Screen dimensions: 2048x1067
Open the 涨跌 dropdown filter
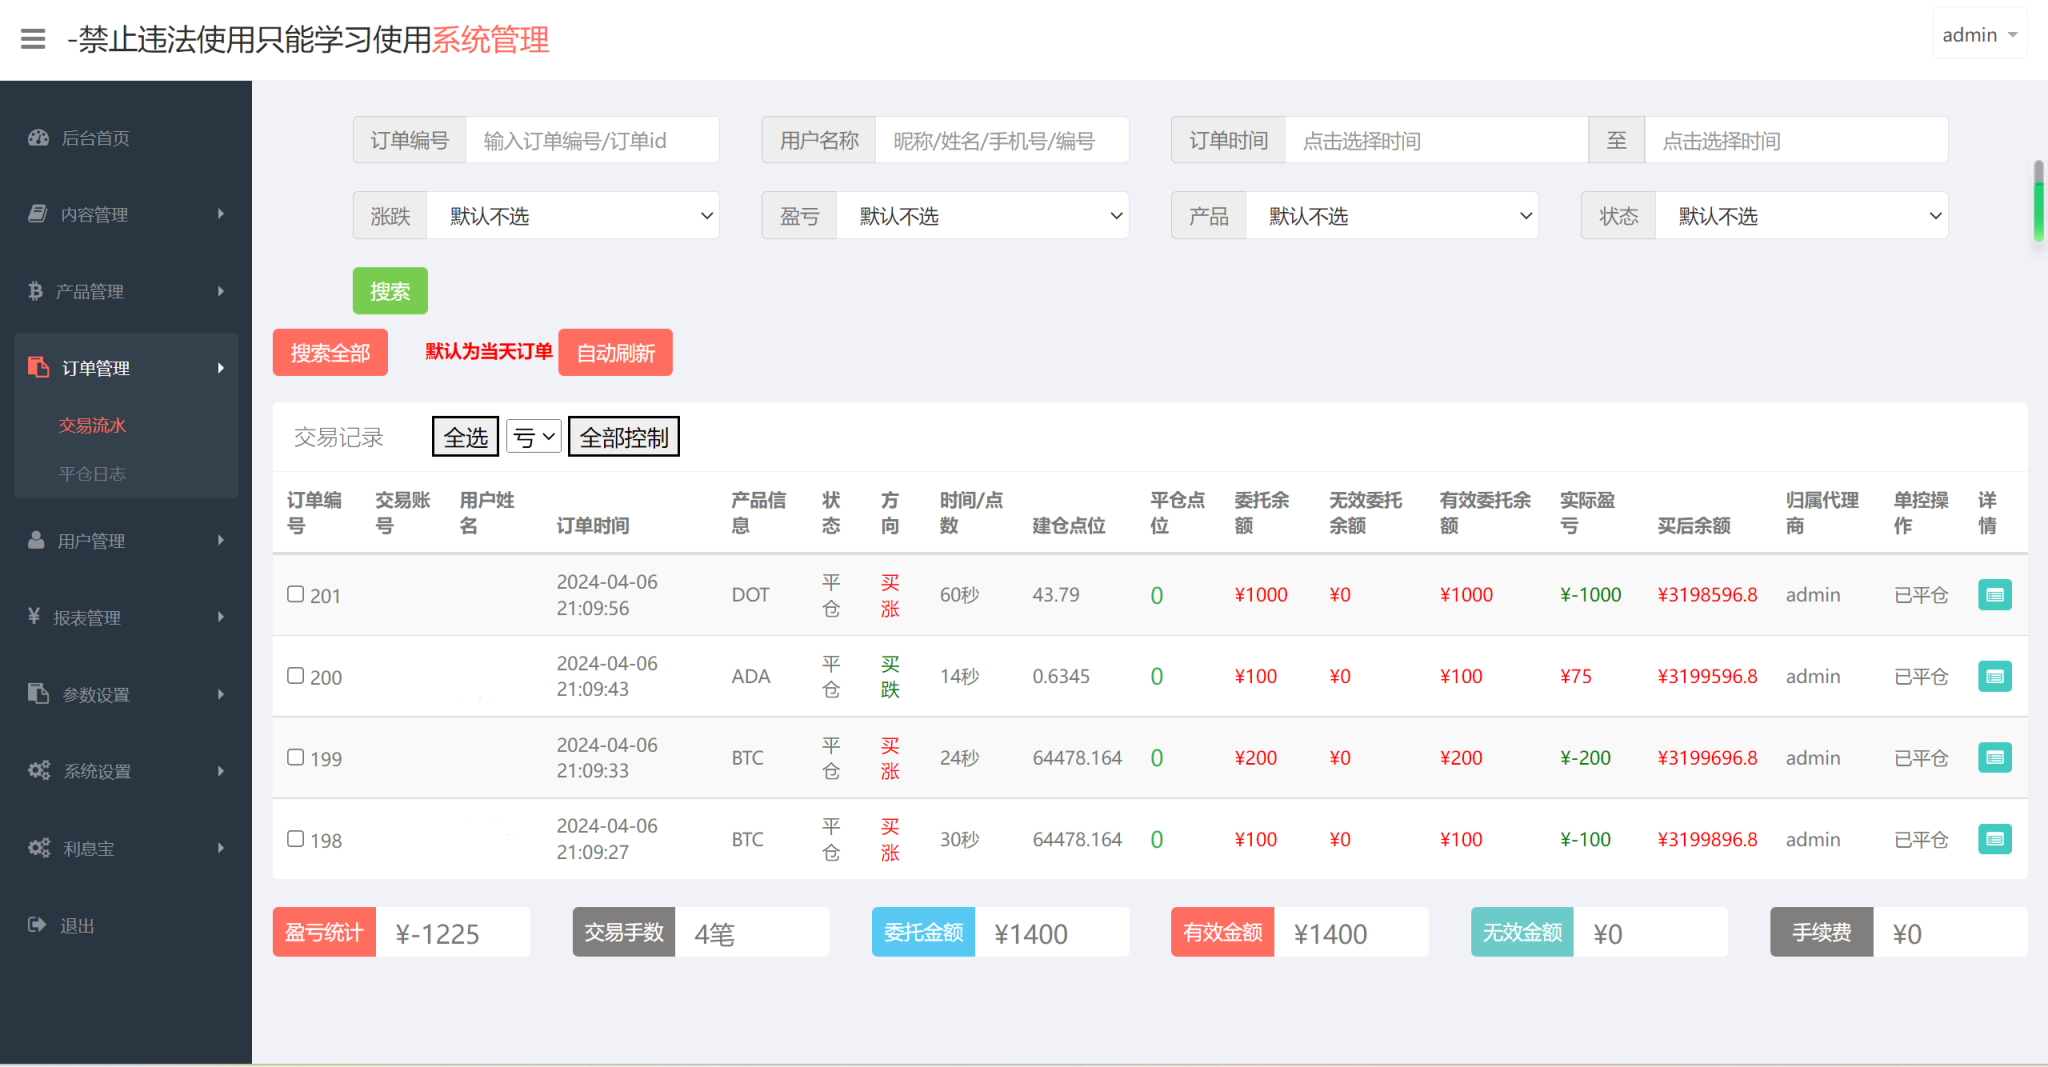point(573,216)
